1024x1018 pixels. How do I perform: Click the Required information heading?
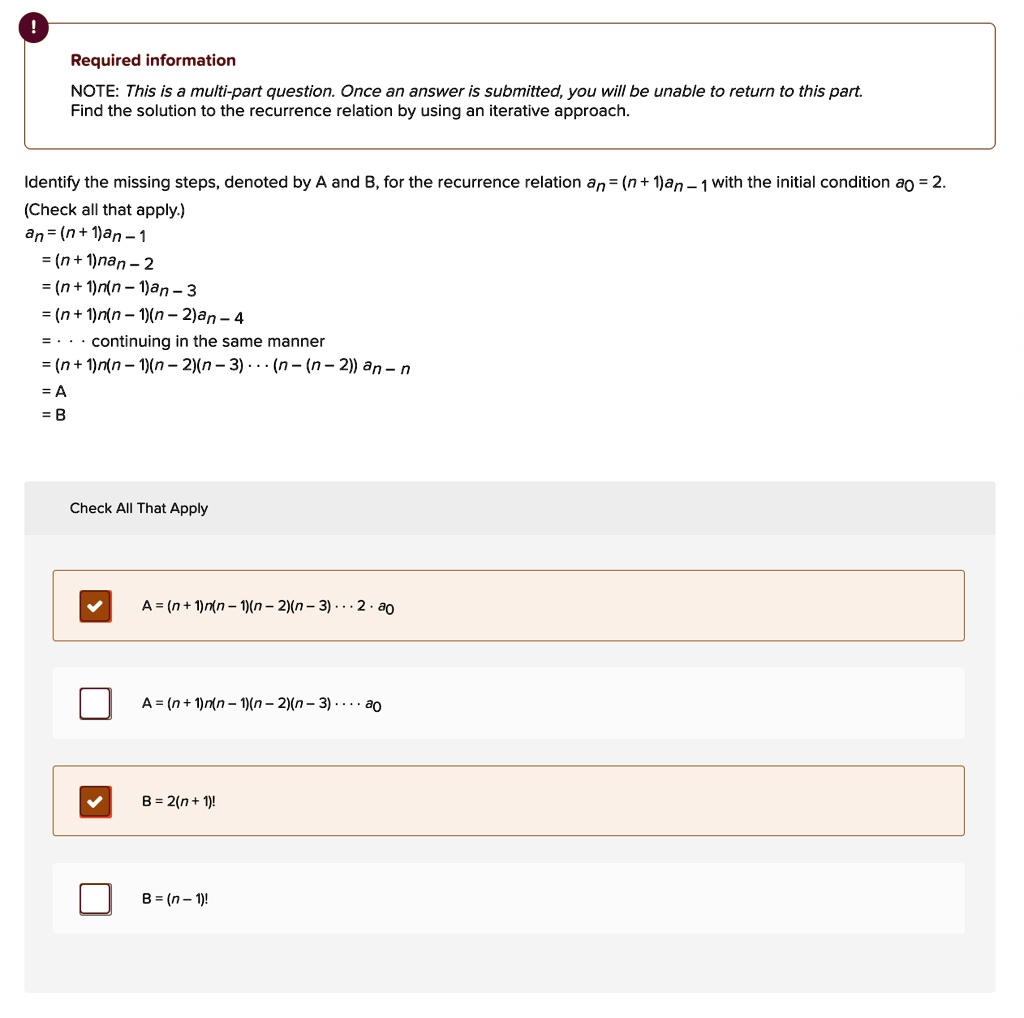pyautogui.click(x=153, y=60)
